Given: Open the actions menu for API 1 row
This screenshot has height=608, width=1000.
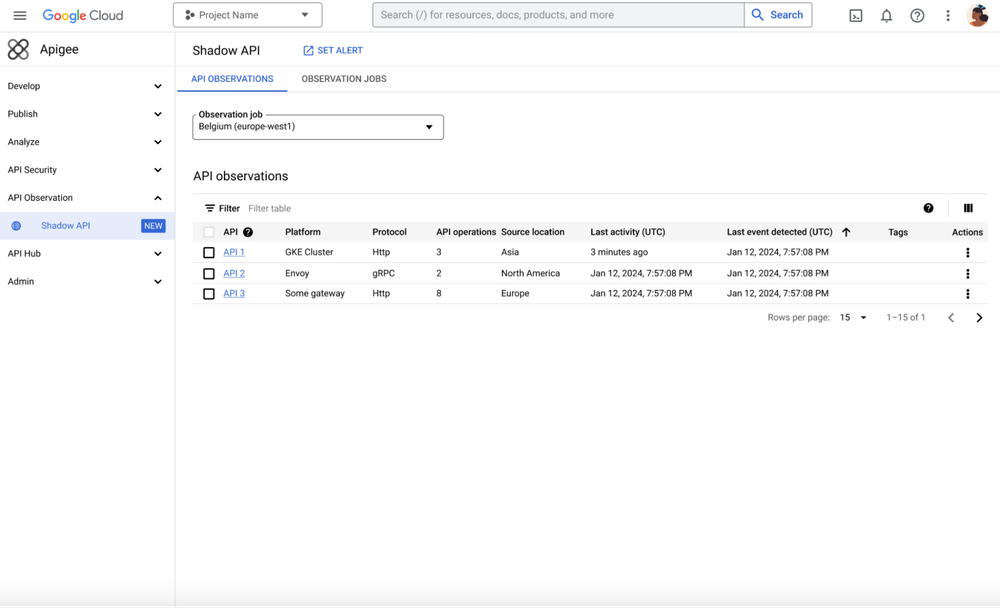Looking at the screenshot, I should pos(967,253).
